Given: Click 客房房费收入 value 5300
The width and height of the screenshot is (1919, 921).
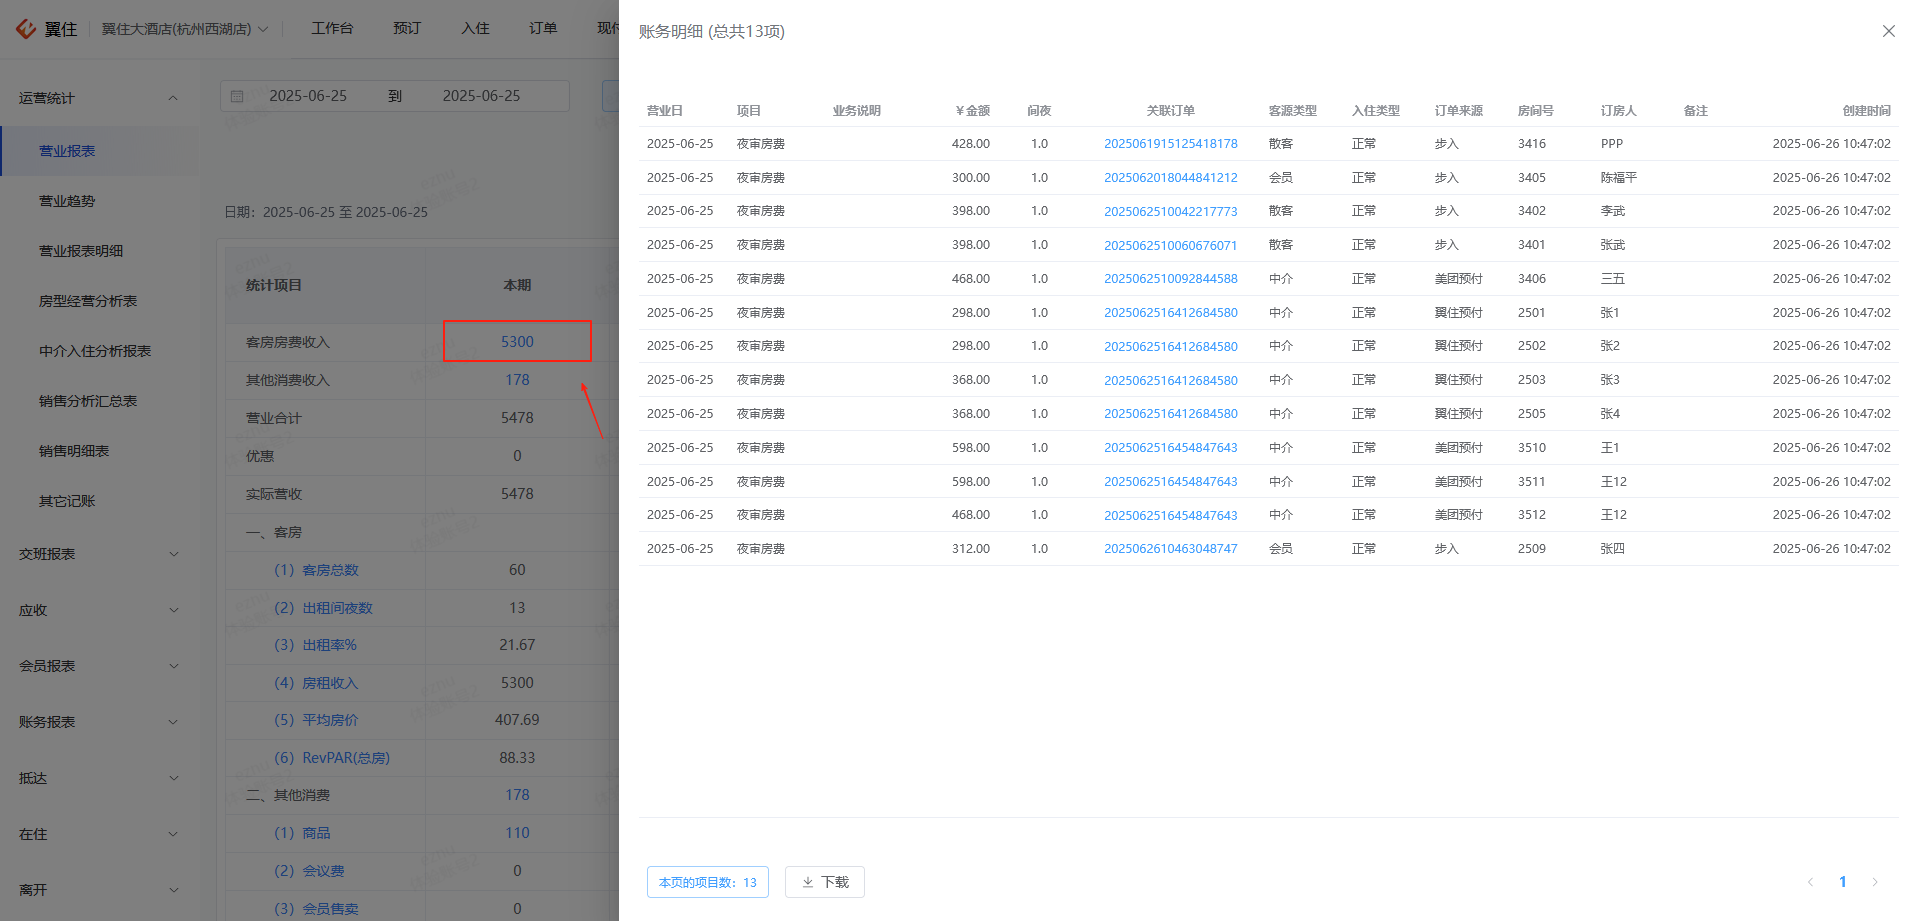Looking at the screenshot, I should click(517, 342).
